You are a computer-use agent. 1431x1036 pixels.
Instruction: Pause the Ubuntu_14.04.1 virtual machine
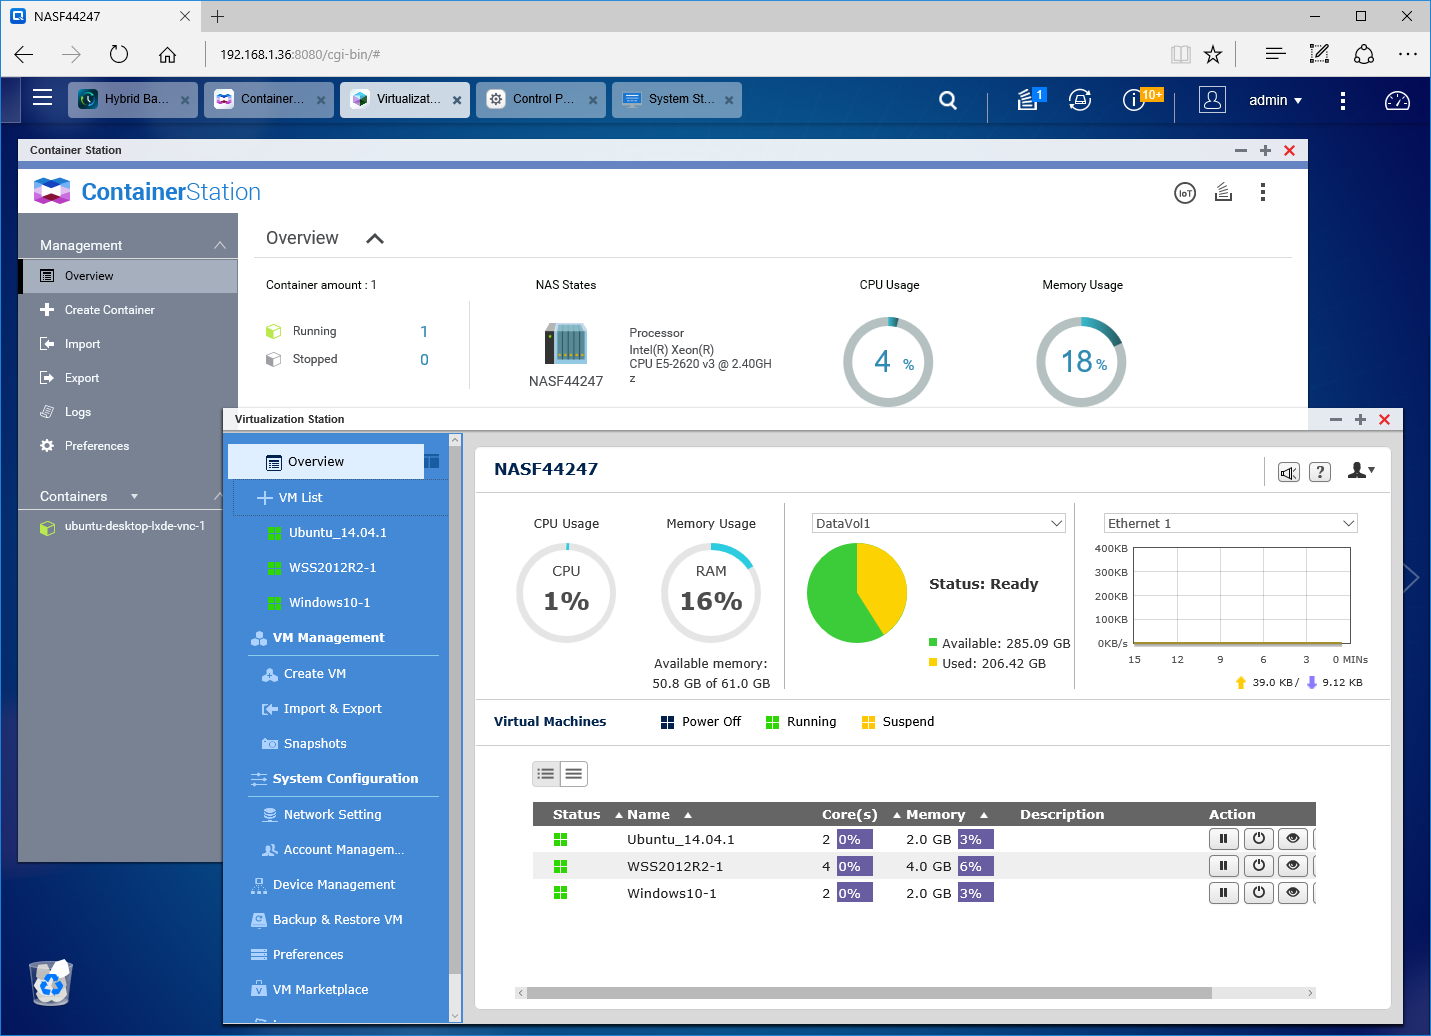point(1223,839)
